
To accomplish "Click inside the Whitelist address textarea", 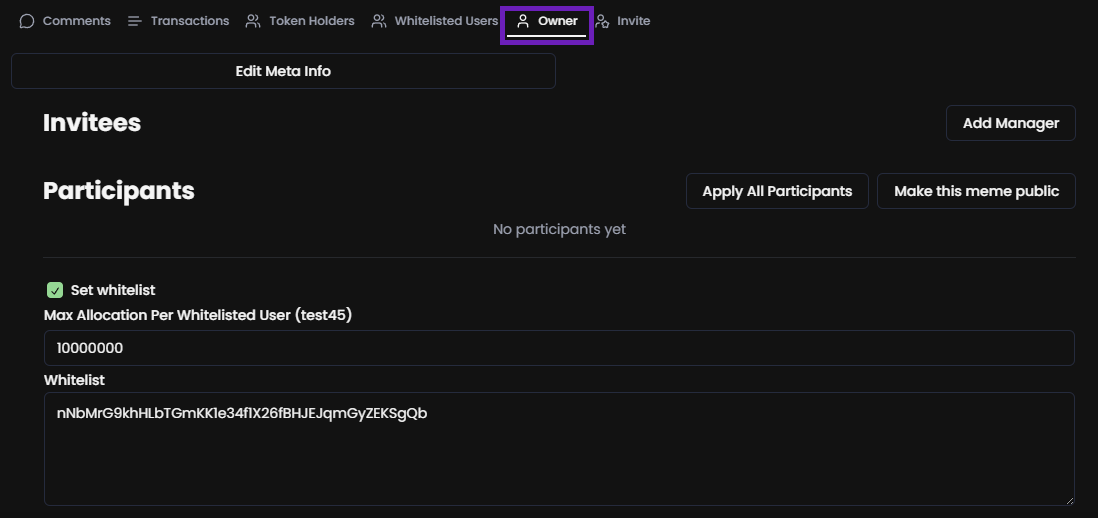I will click(x=558, y=448).
